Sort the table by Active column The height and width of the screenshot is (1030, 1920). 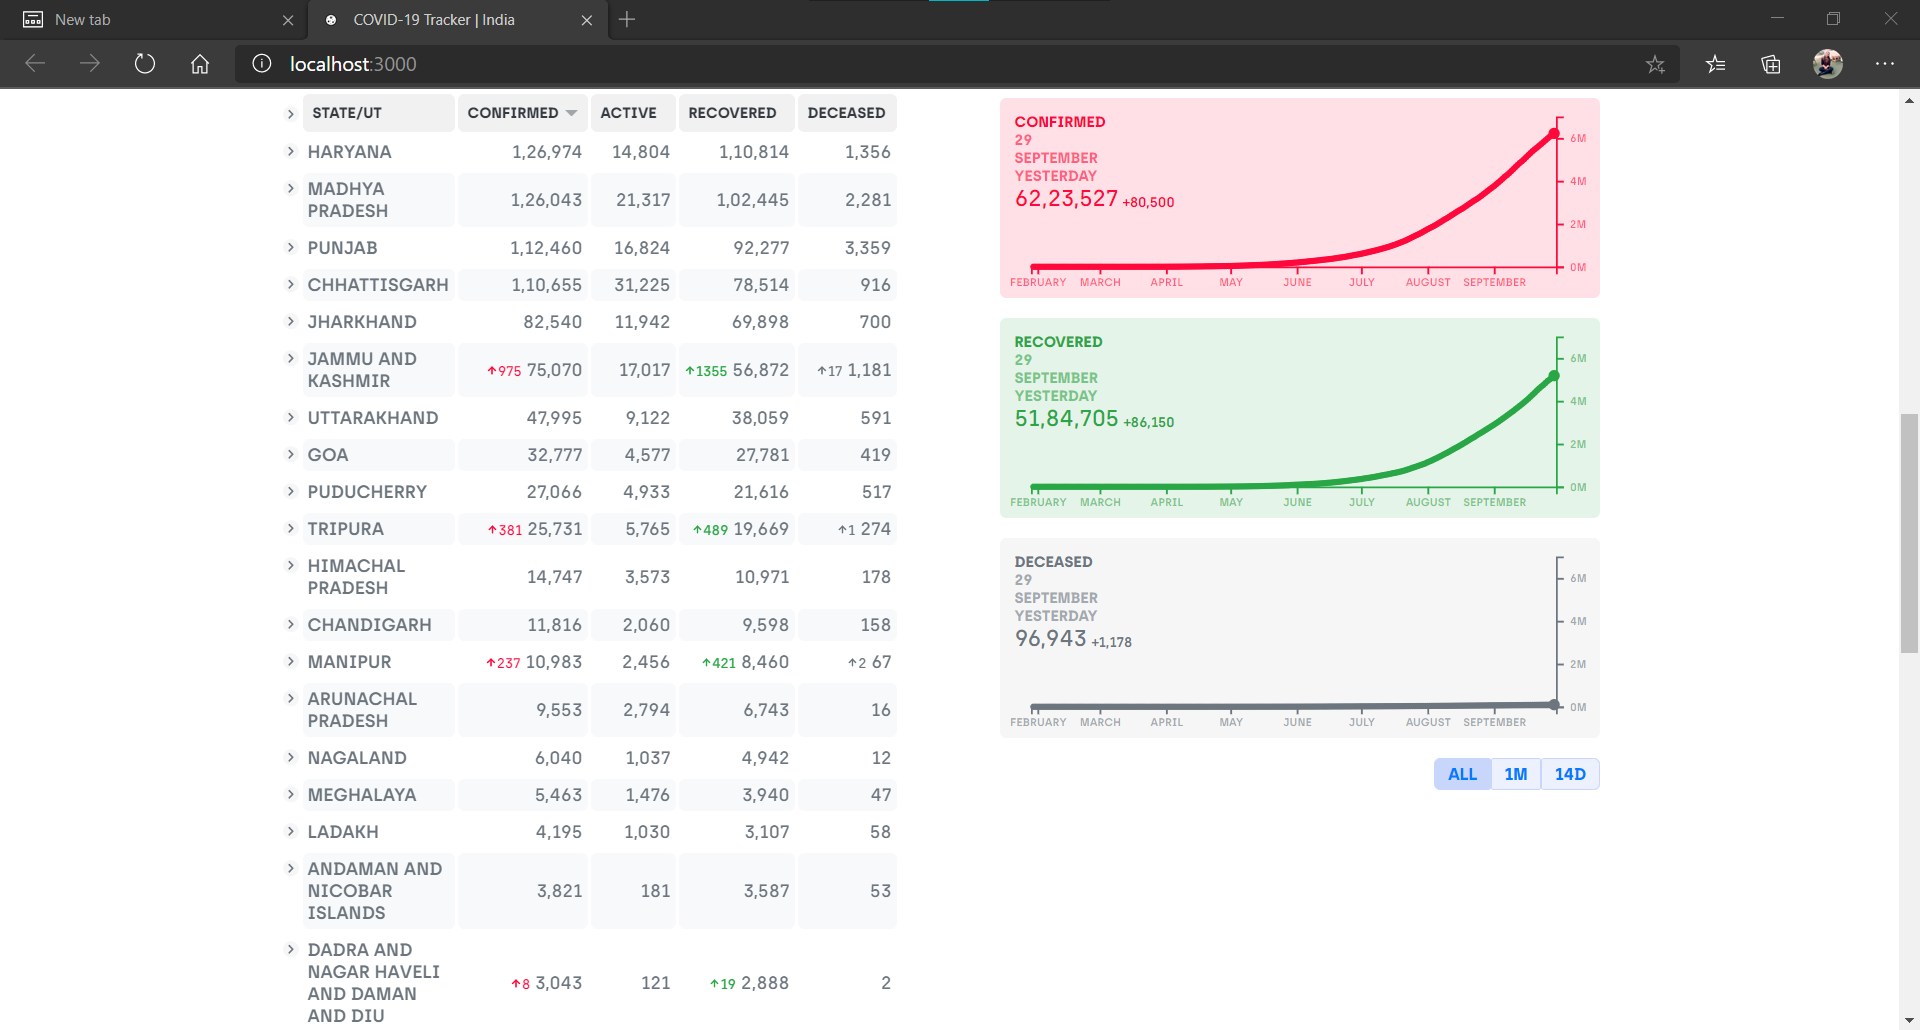(x=634, y=113)
